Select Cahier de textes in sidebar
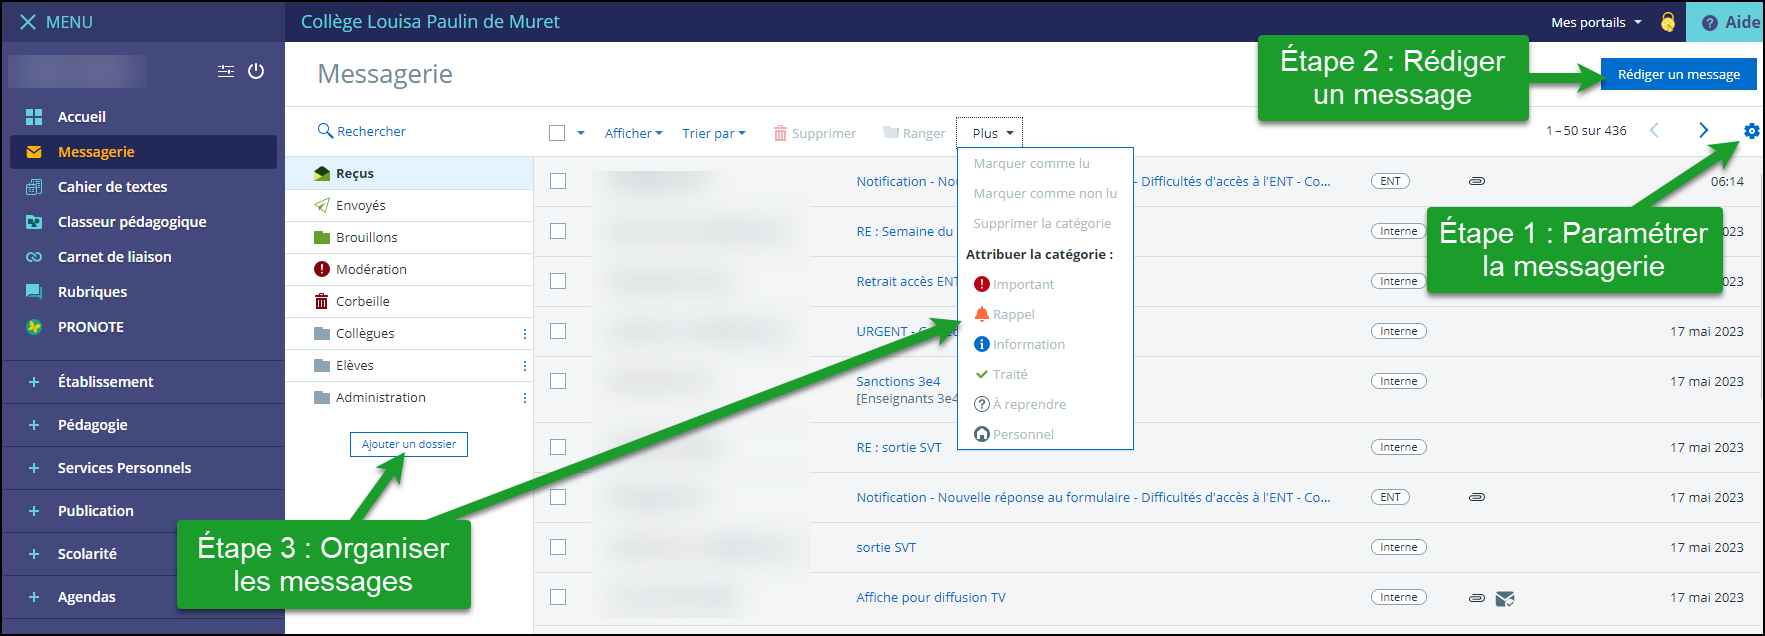1765x636 pixels. click(112, 187)
